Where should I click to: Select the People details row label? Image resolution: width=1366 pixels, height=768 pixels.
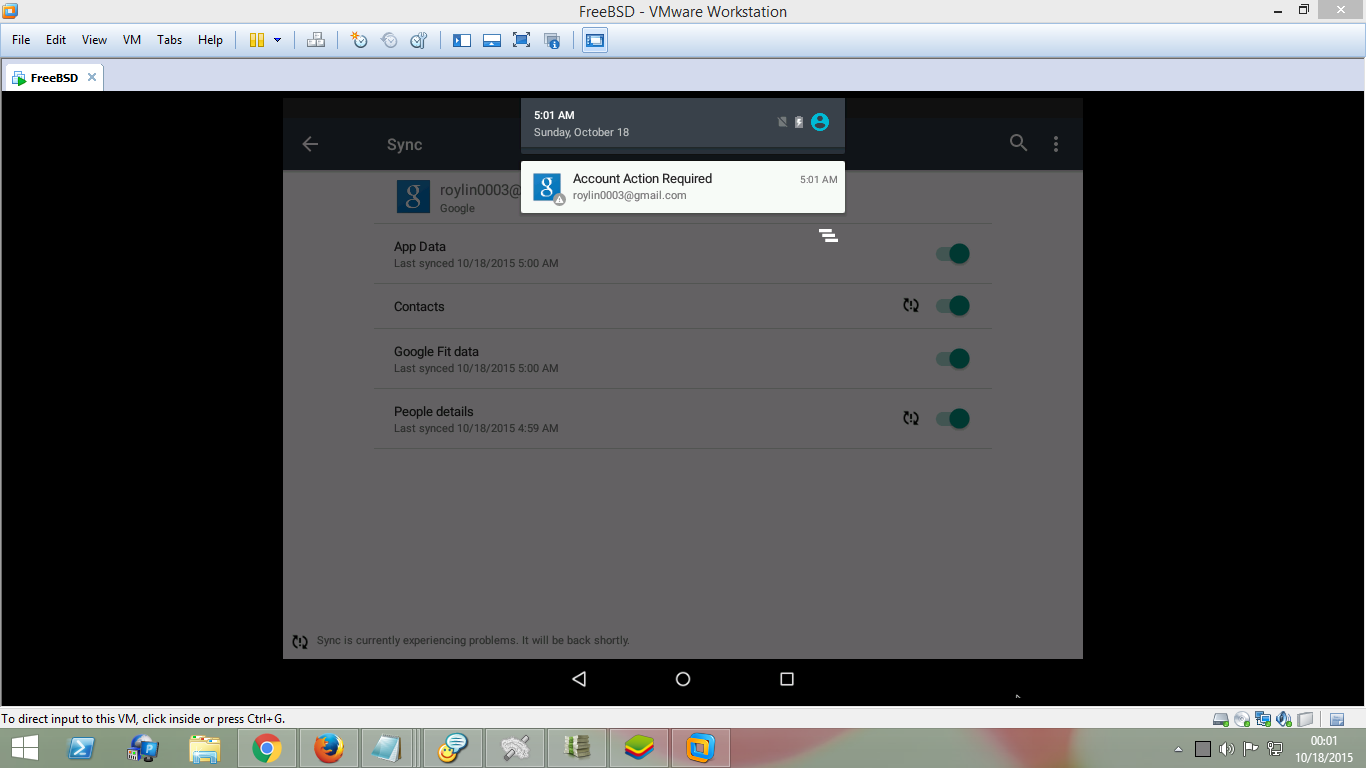point(434,411)
